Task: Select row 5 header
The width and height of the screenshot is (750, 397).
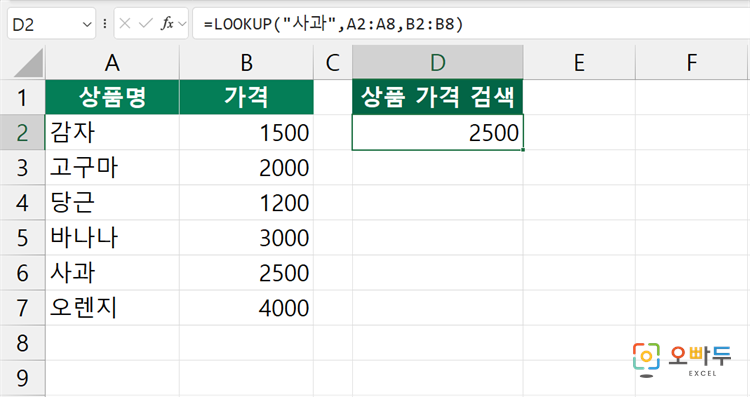Action: pos(22,238)
